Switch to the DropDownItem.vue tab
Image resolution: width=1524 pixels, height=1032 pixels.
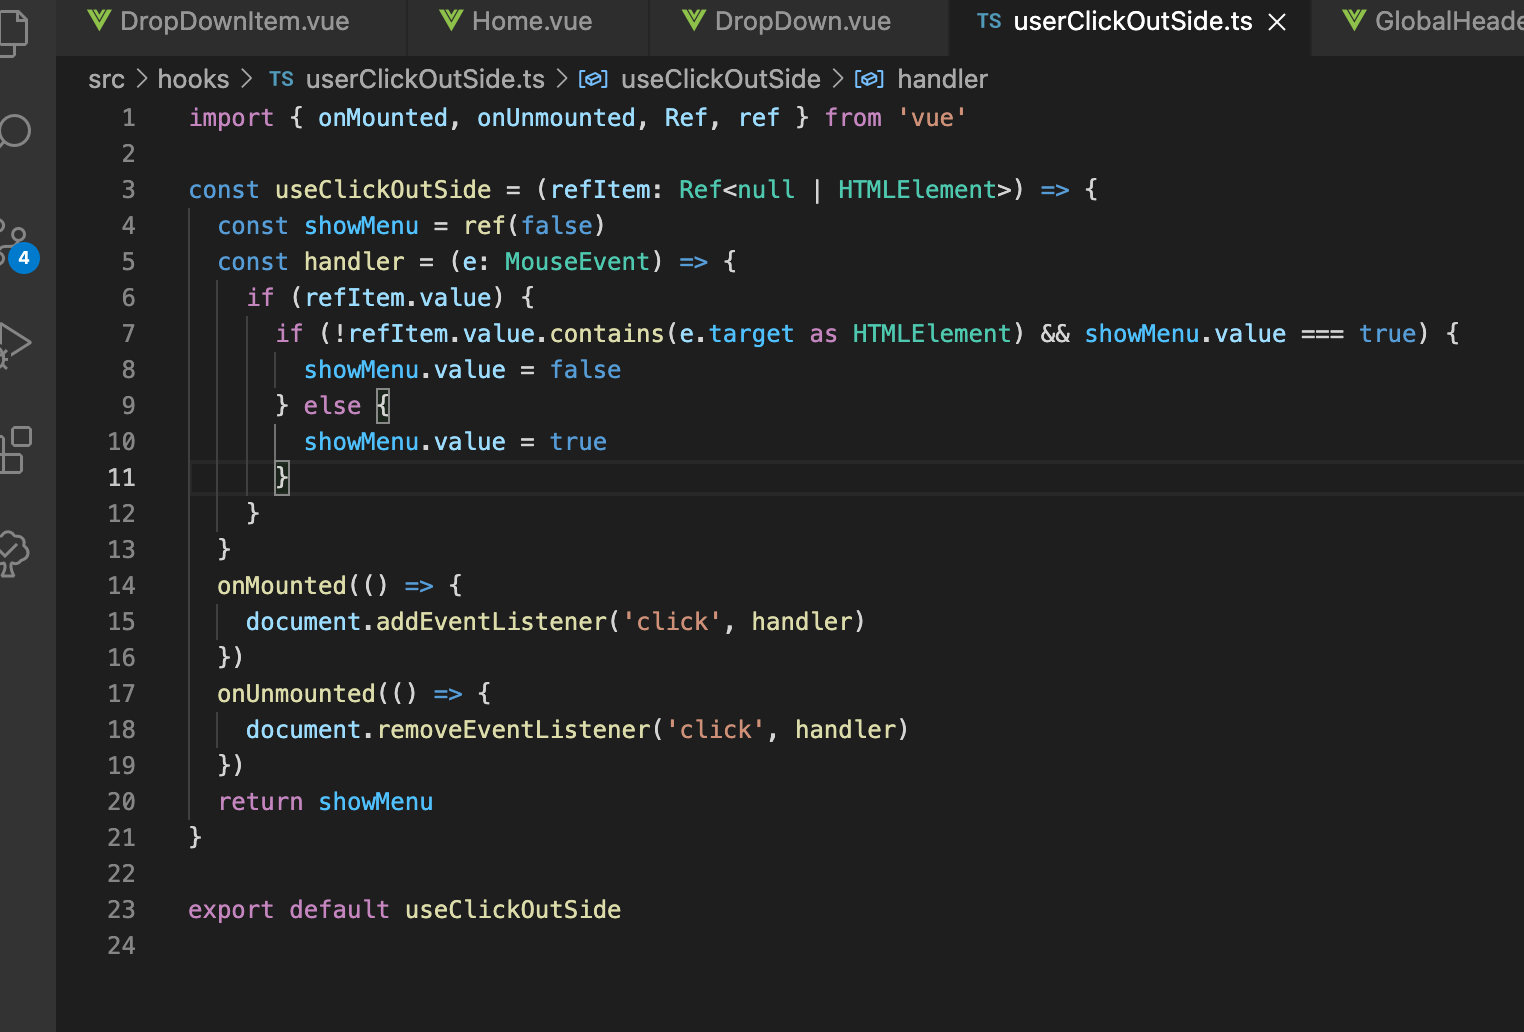234,21
